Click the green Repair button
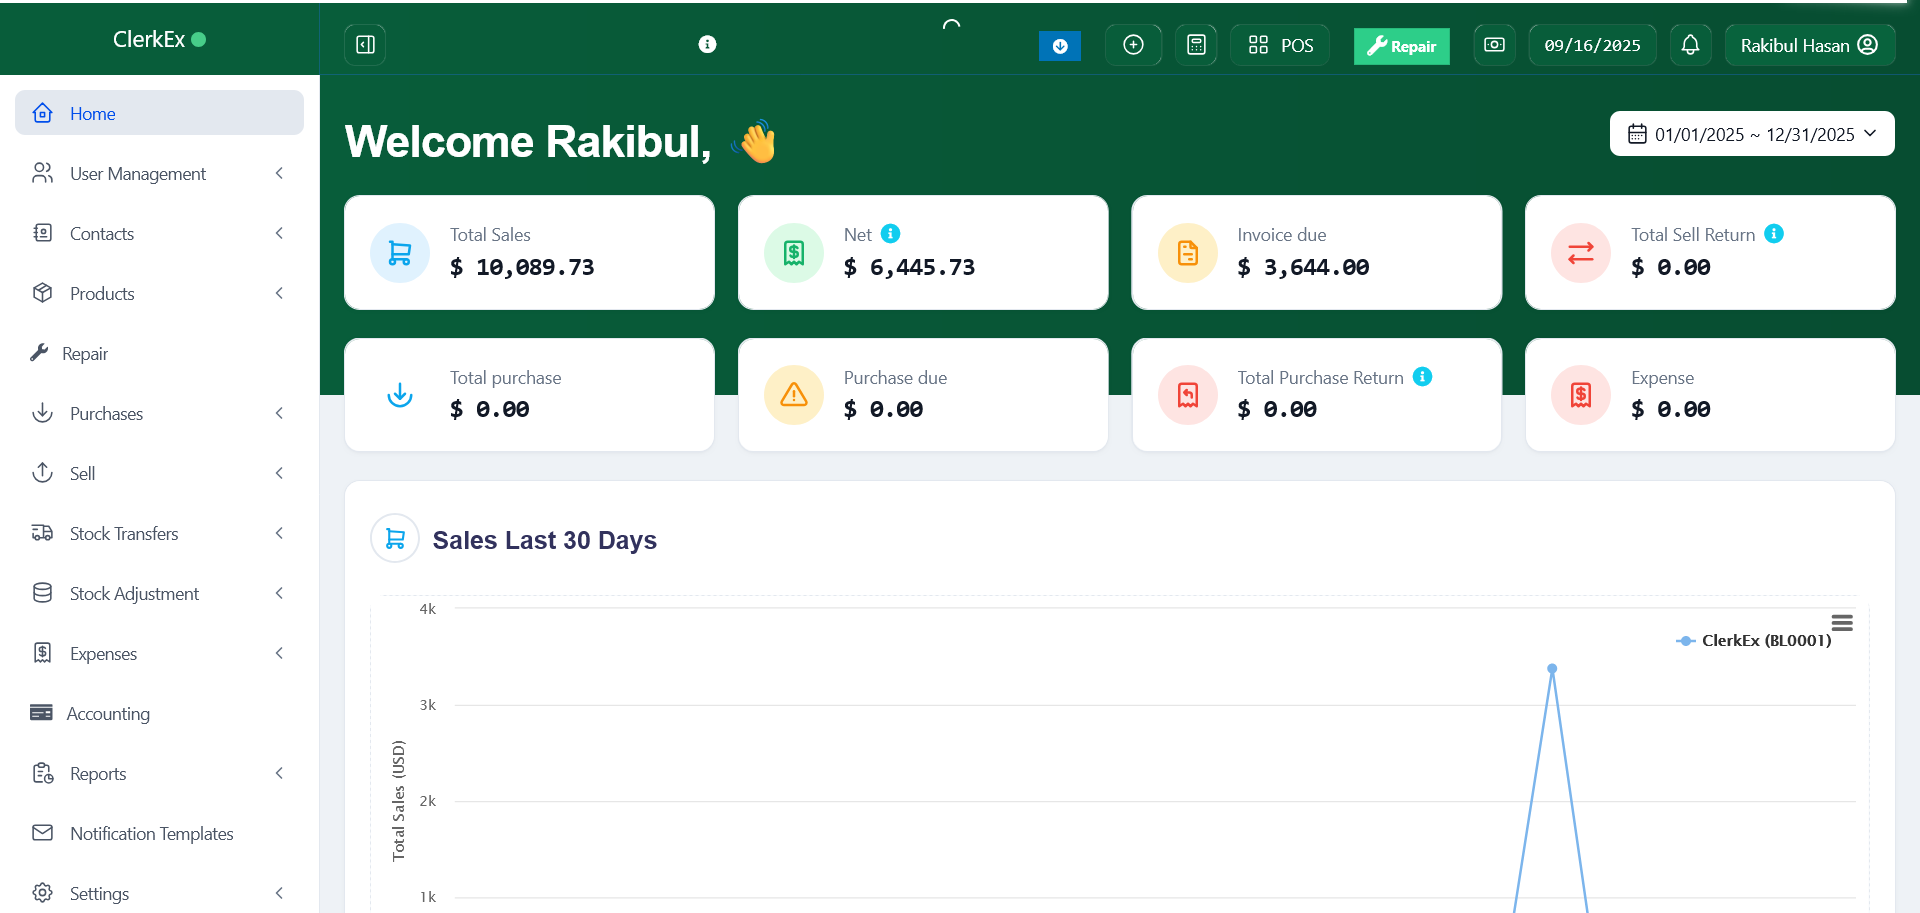Image resolution: width=1920 pixels, height=913 pixels. click(1401, 46)
